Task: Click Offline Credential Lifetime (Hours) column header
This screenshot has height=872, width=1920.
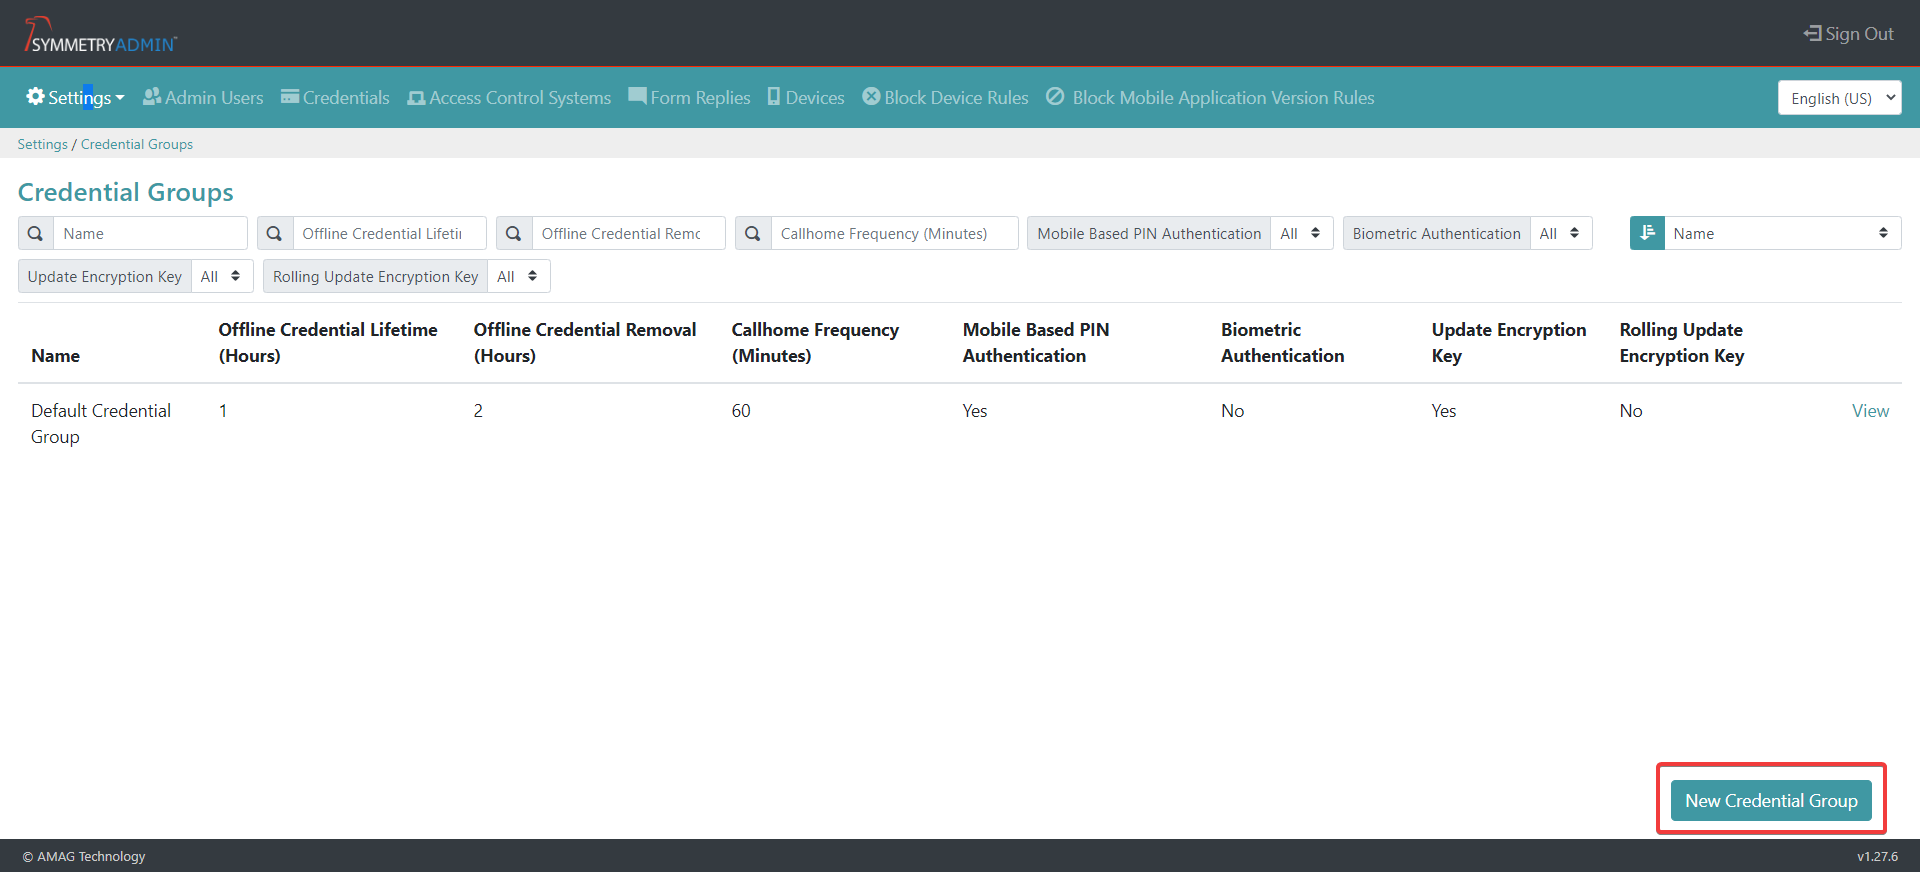Action: click(x=328, y=343)
